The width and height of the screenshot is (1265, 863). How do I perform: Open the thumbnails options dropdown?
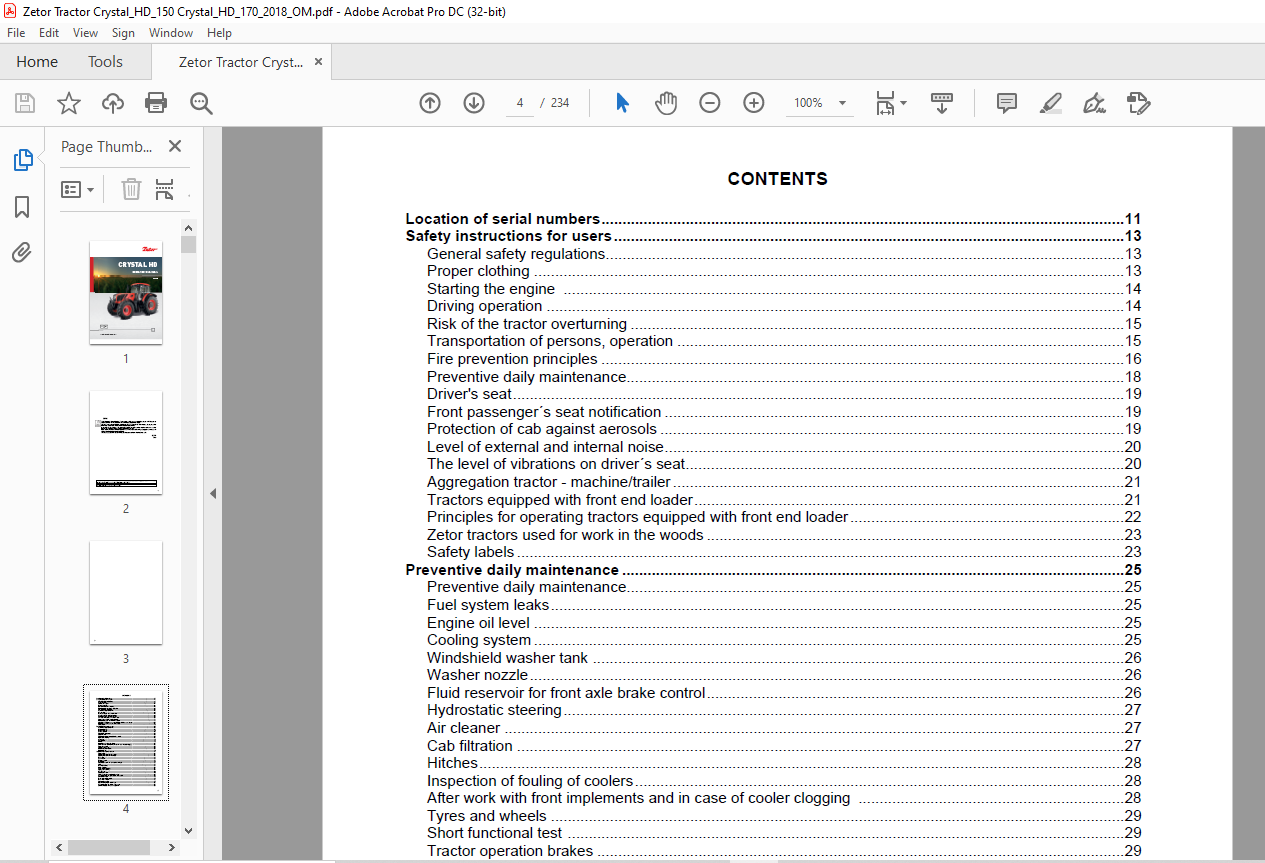[x=78, y=189]
